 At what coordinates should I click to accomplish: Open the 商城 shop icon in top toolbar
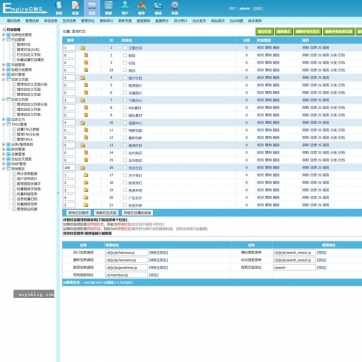(x=158, y=8)
